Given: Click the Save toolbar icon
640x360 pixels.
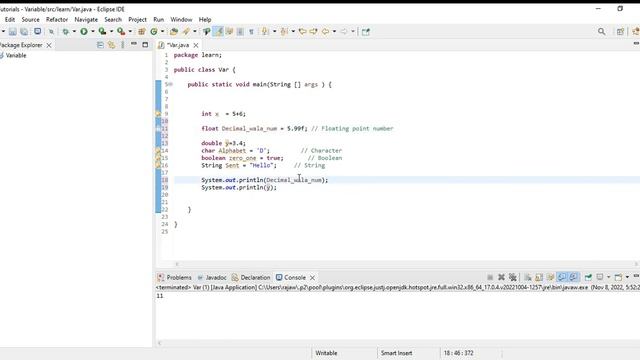Looking at the screenshot, I should tap(13, 31).
